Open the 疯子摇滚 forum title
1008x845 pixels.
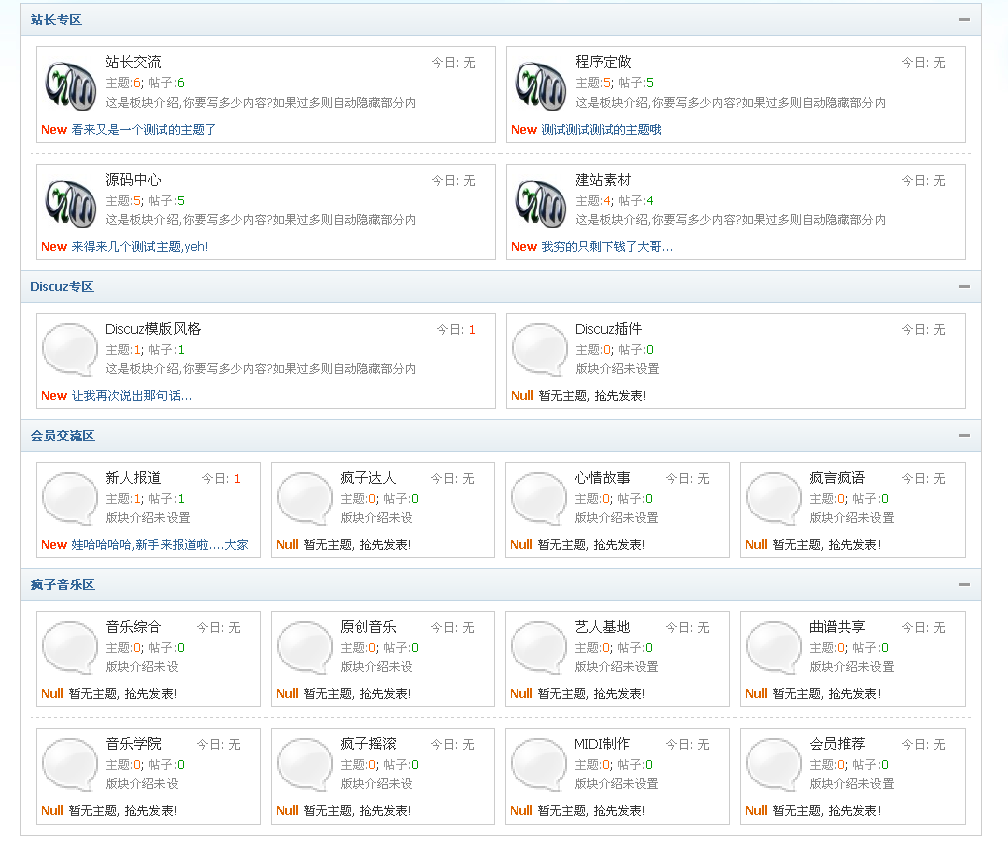(368, 744)
